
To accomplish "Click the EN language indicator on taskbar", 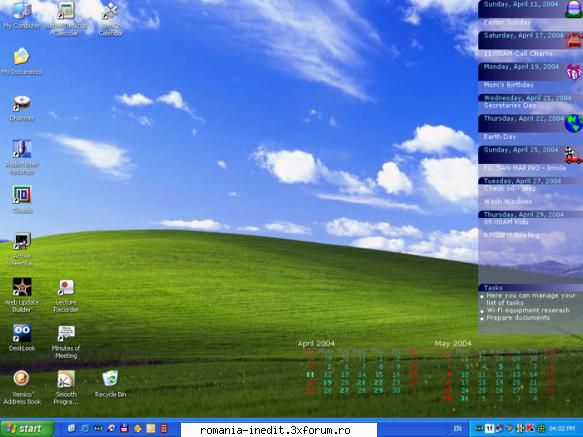I will coord(458,429).
